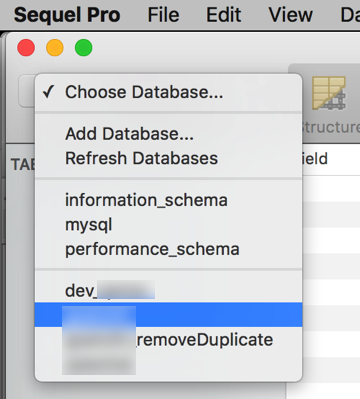This screenshot has width=360, height=399.
Task: Click the Field column header
Action: (x=315, y=159)
